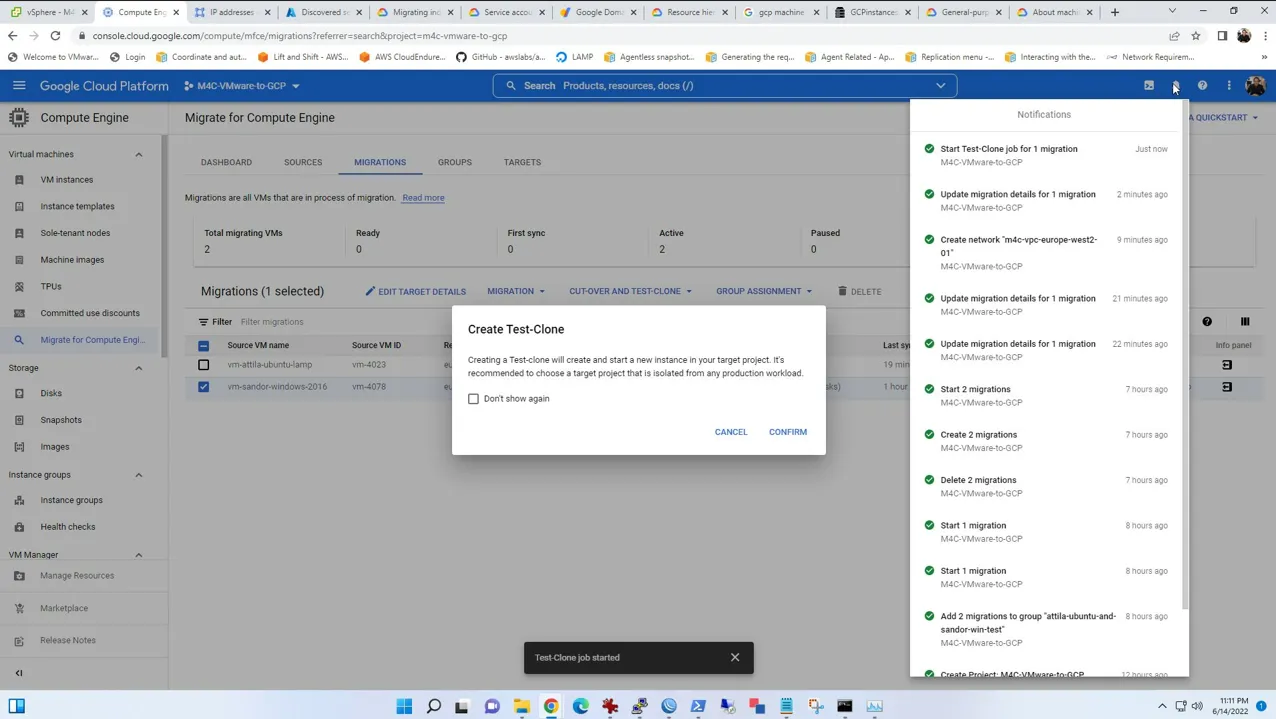
Task: Confirm the Create Test-Clone dialog
Action: (788, 432)
